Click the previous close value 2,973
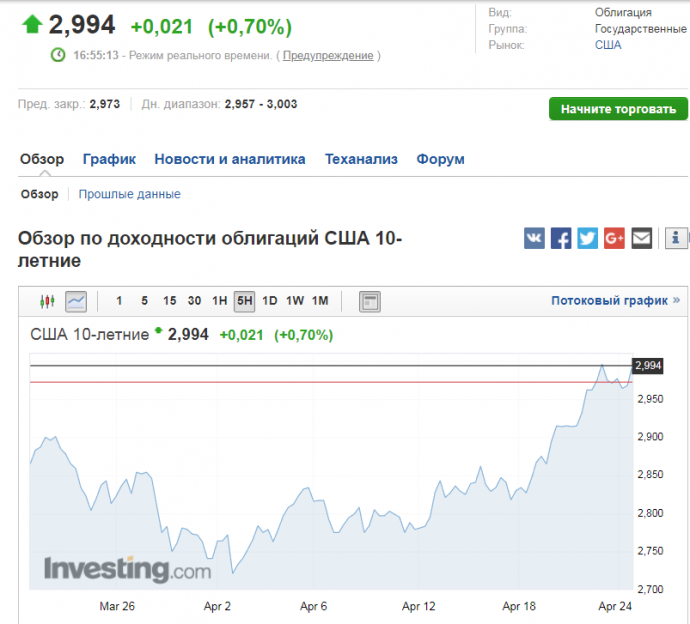The image size is (690, 624). (x=105, y=104)
